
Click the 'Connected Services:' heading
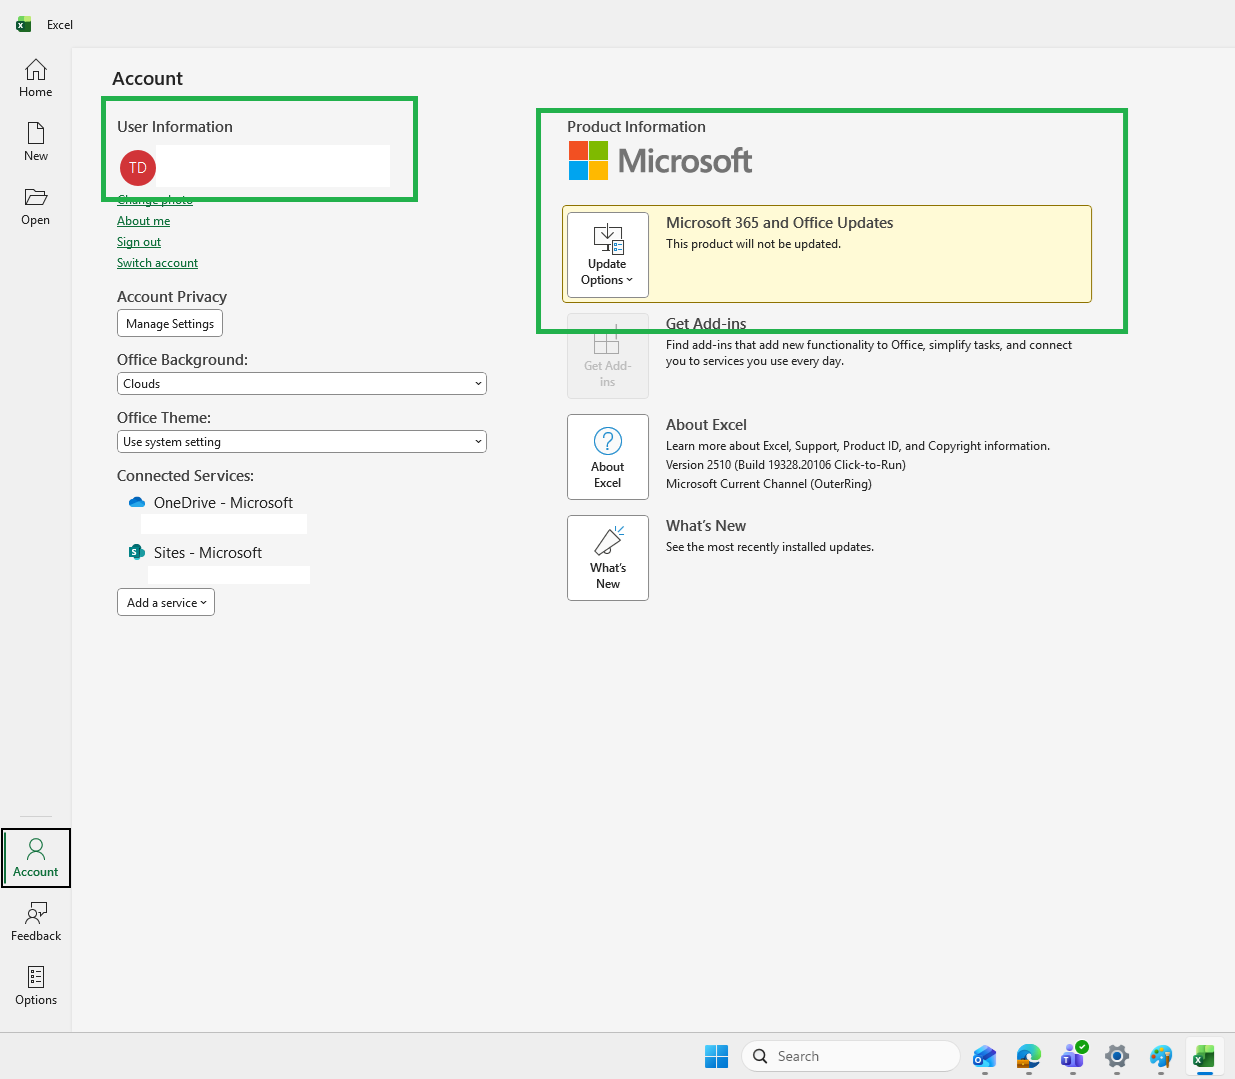click(x=185, y=476)
